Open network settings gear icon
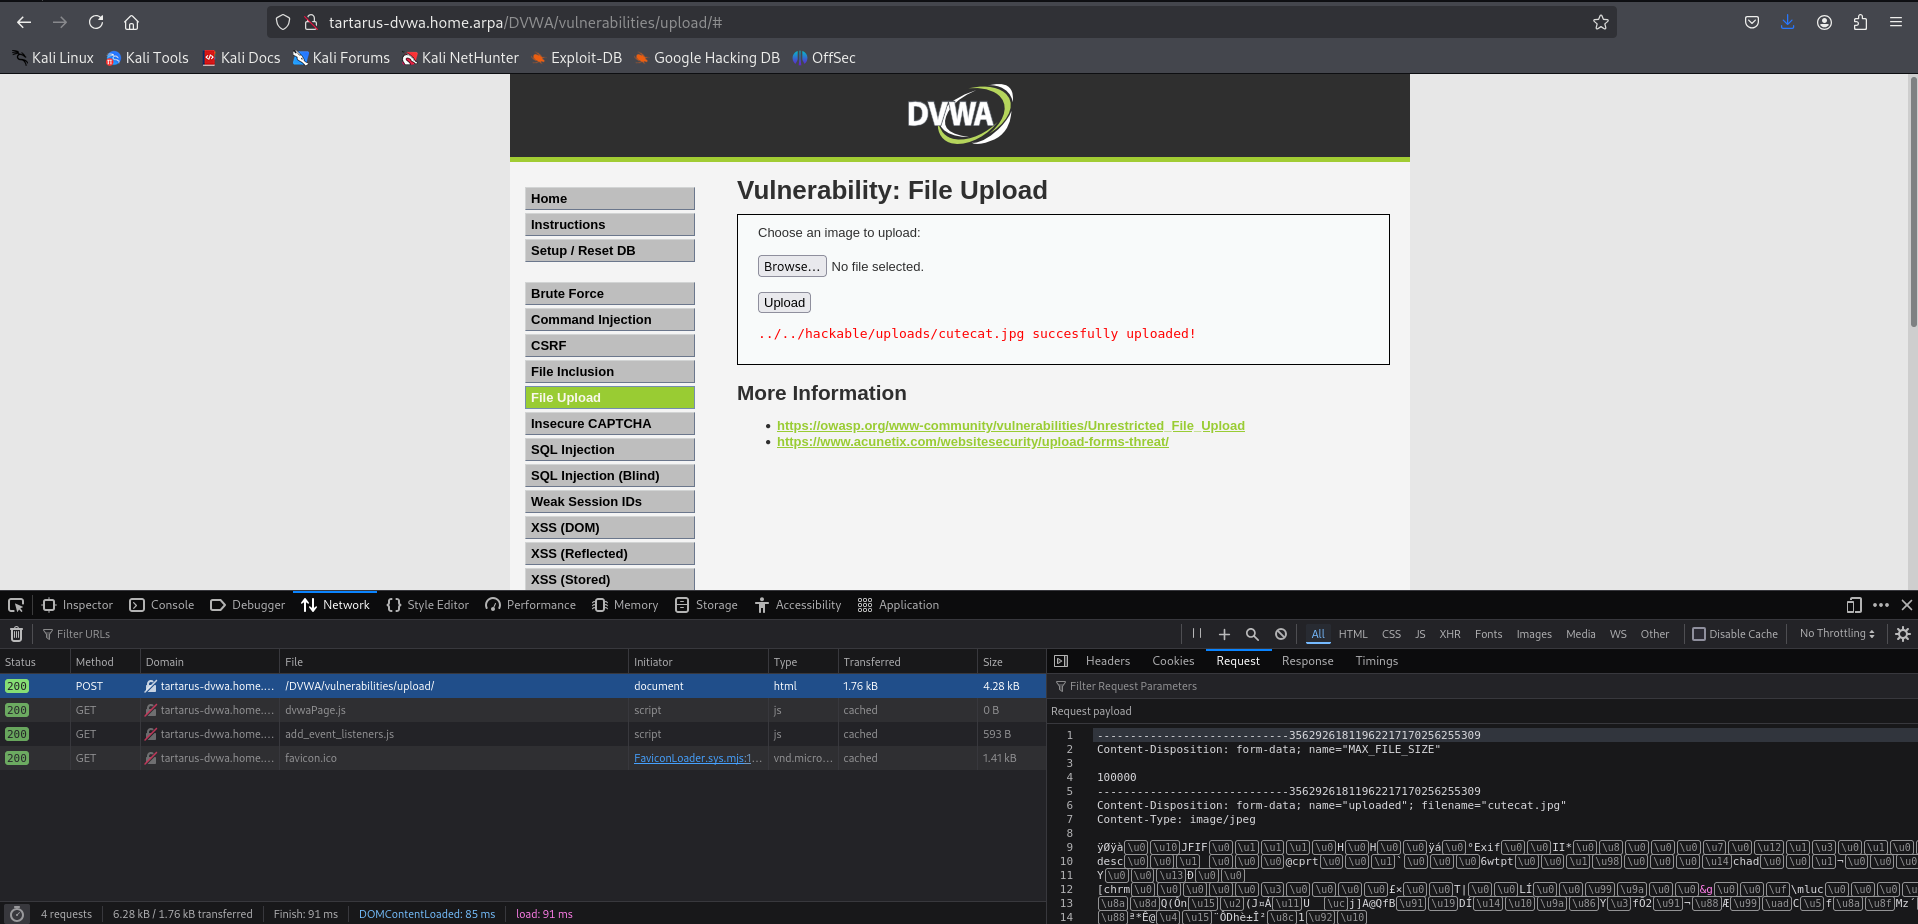The height and width of the screenshot is (924, 1918). pos(1903,634)
